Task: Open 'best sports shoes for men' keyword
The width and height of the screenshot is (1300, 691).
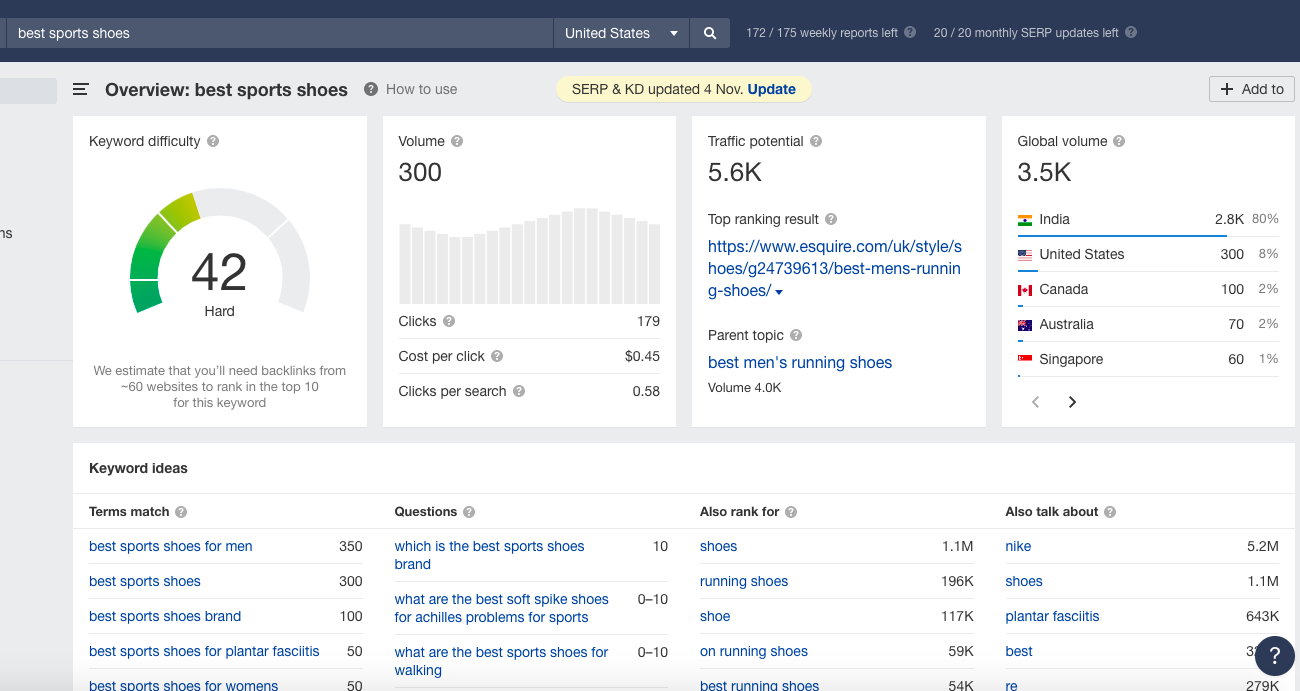Action: click(171, 547)
